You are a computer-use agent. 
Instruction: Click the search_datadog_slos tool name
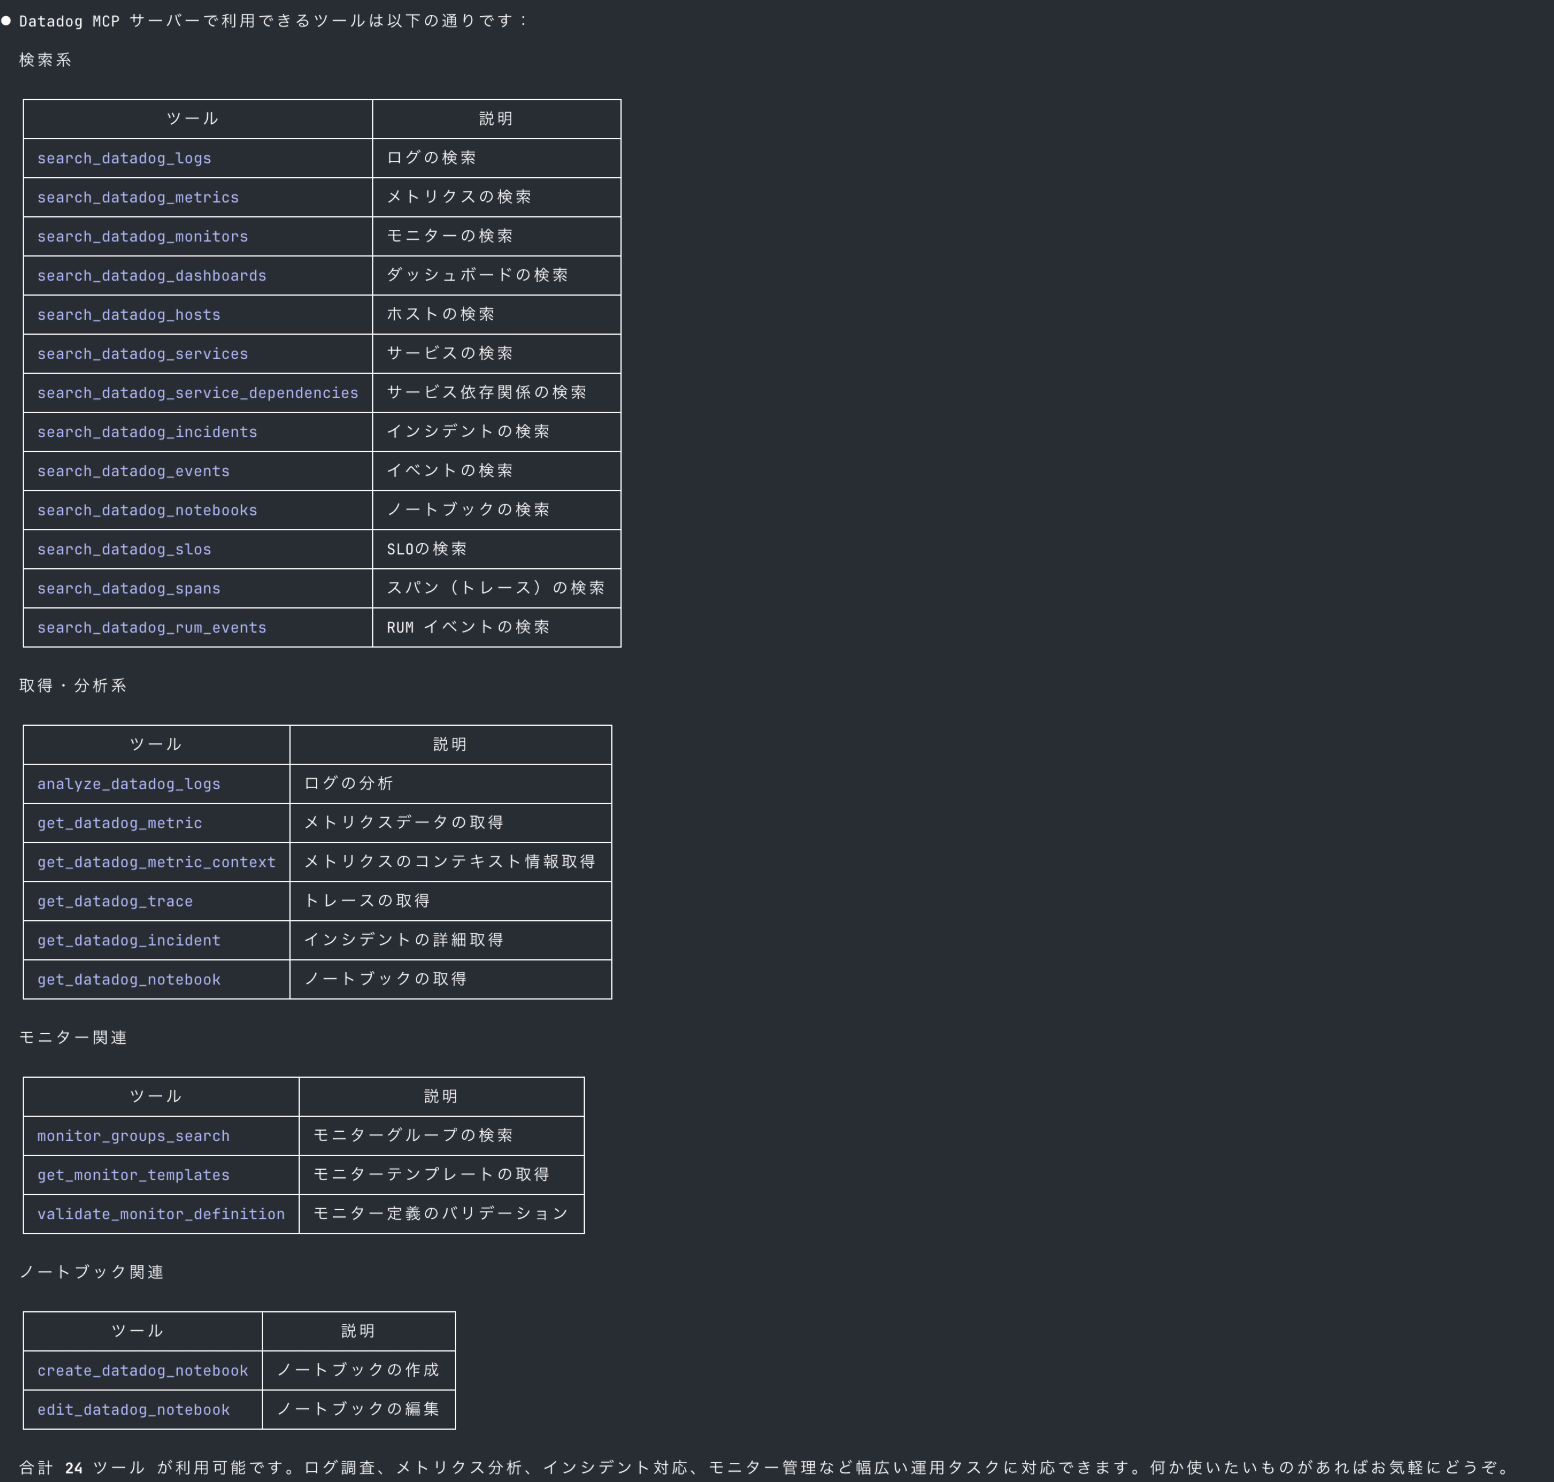[x=124, y=549]
